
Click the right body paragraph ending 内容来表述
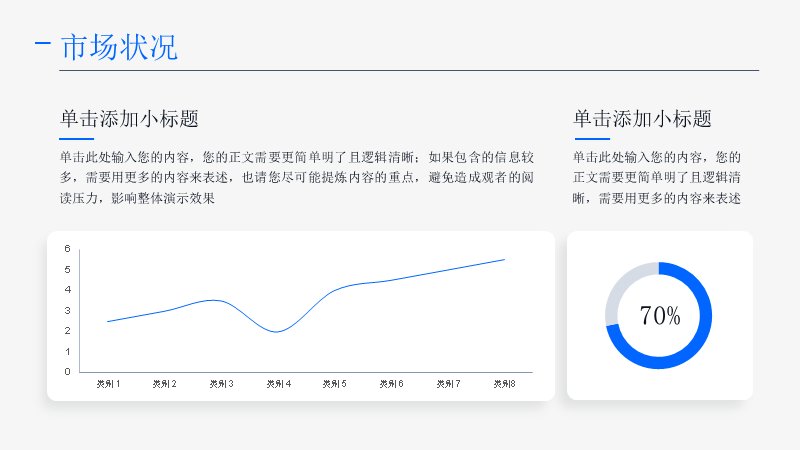point(657,177)
